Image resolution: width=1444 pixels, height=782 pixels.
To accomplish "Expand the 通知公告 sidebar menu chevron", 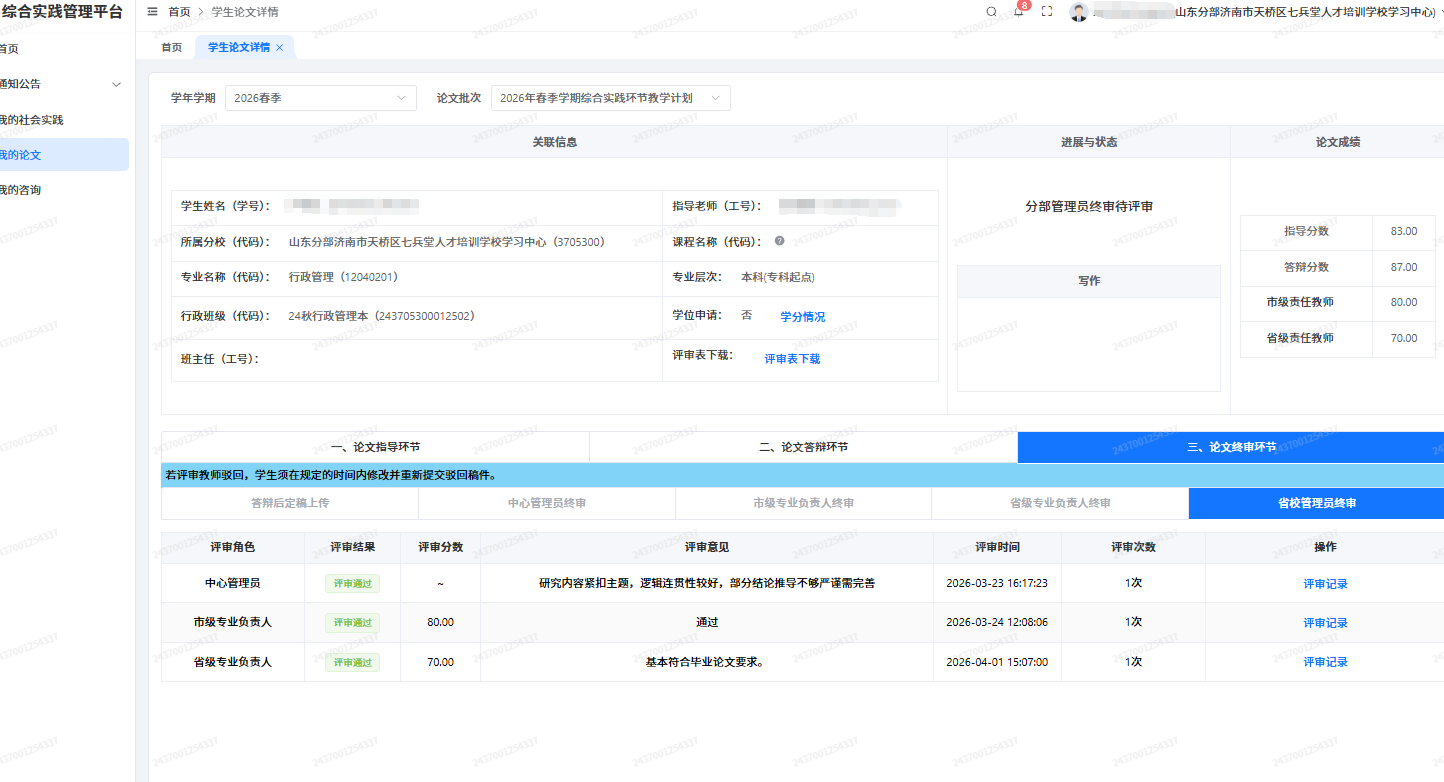I will click(116, 84).
